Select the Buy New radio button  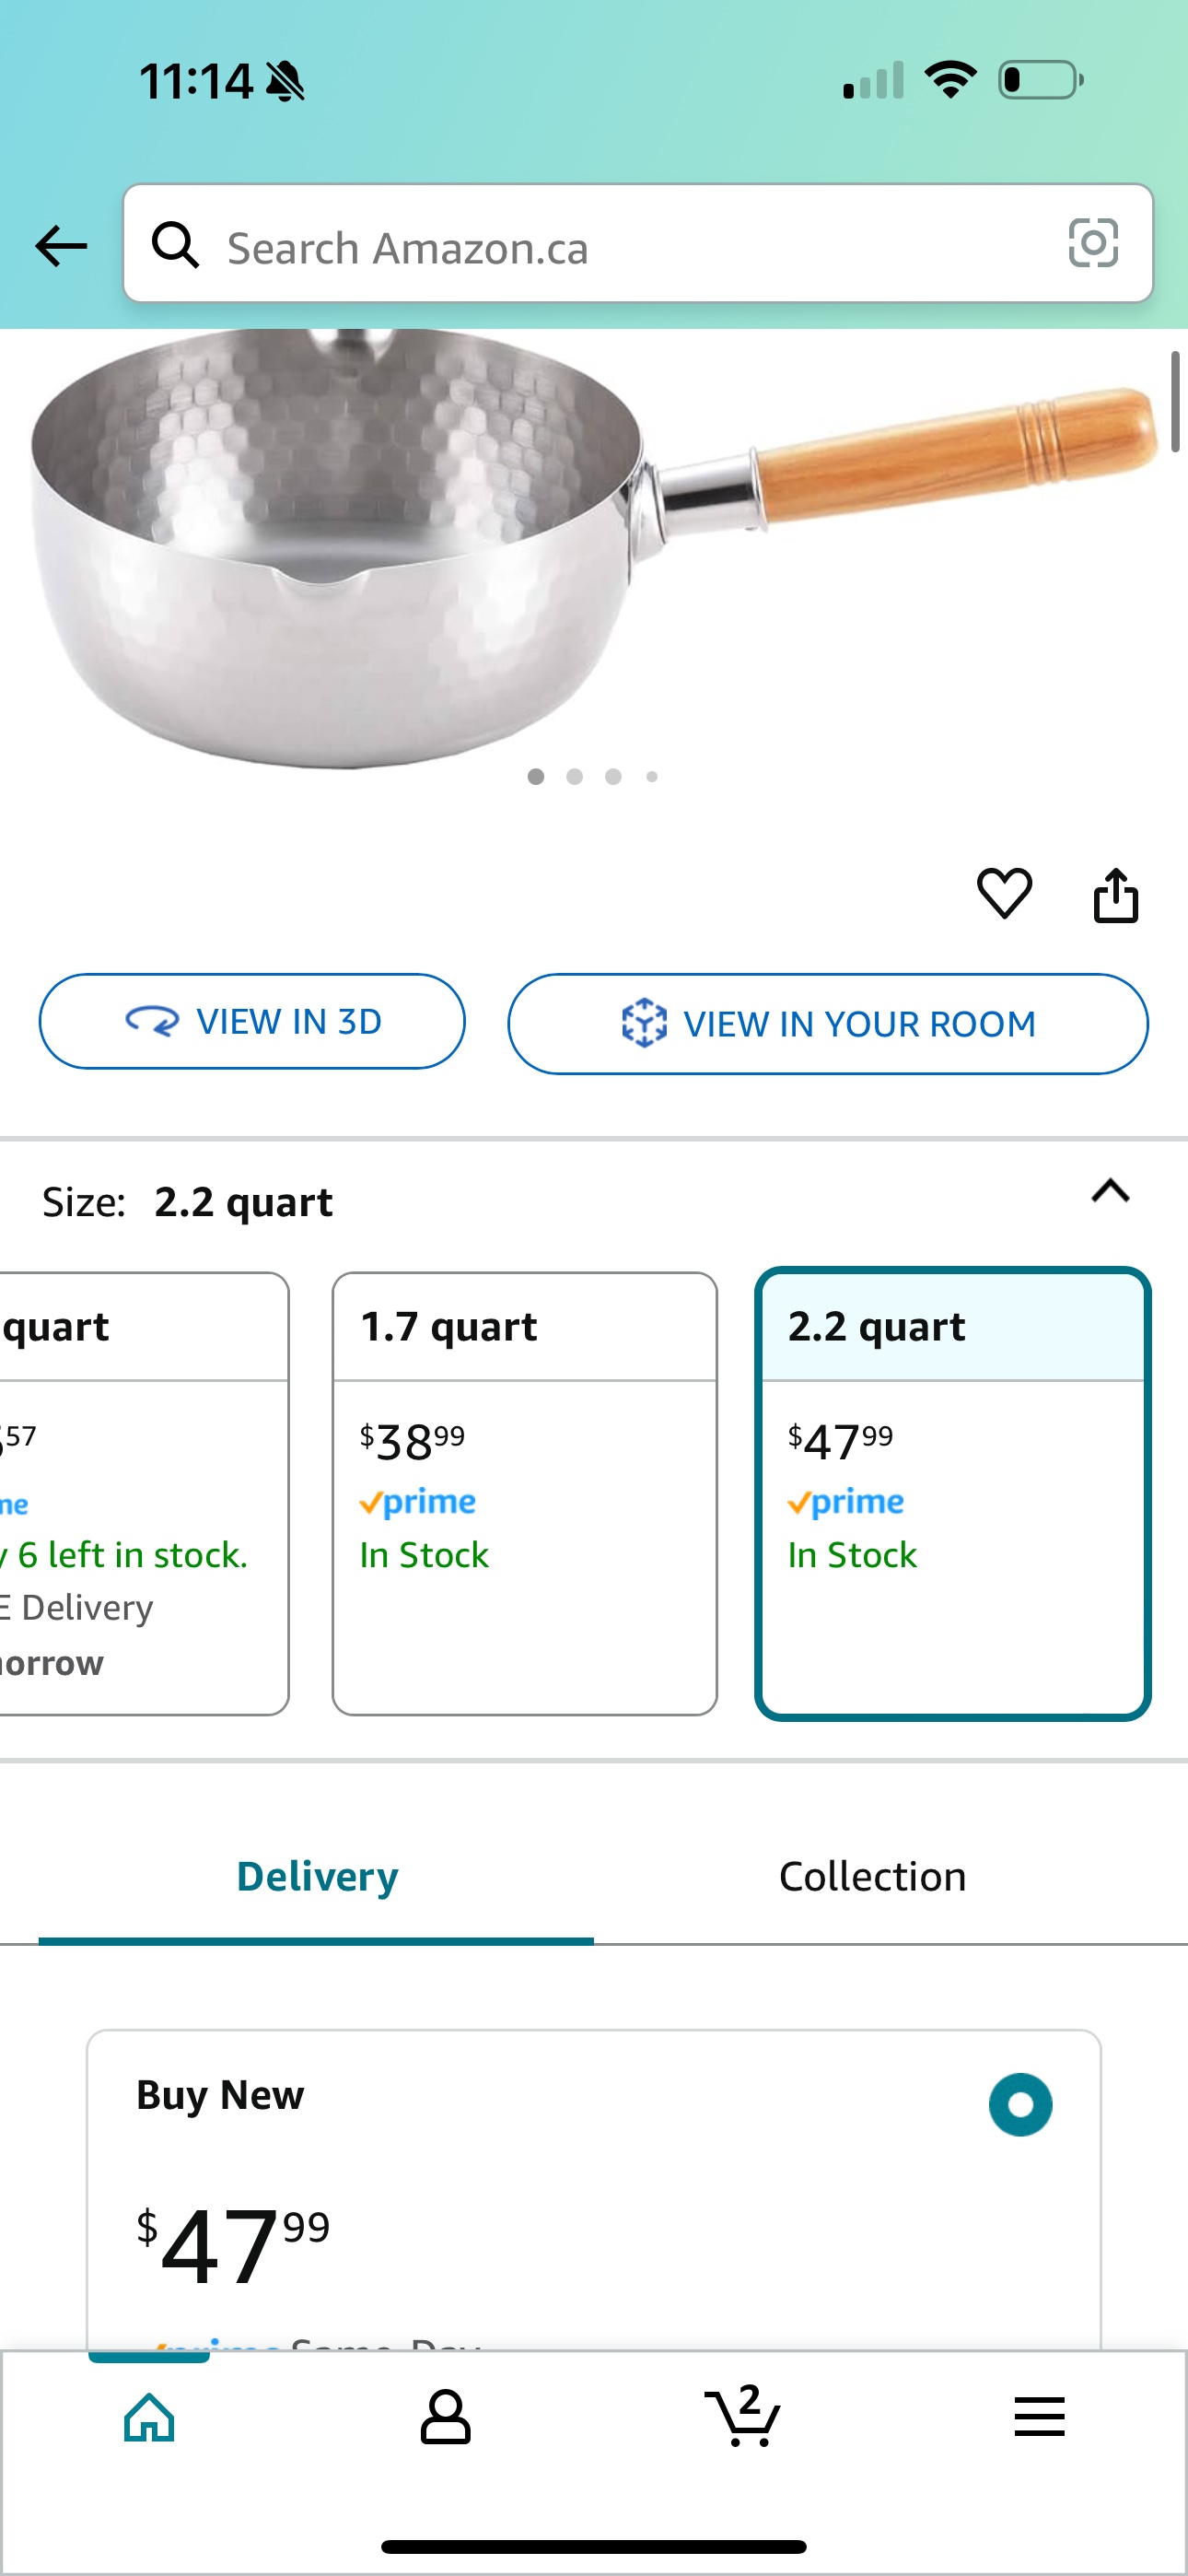click(x=1020, y=2104)
